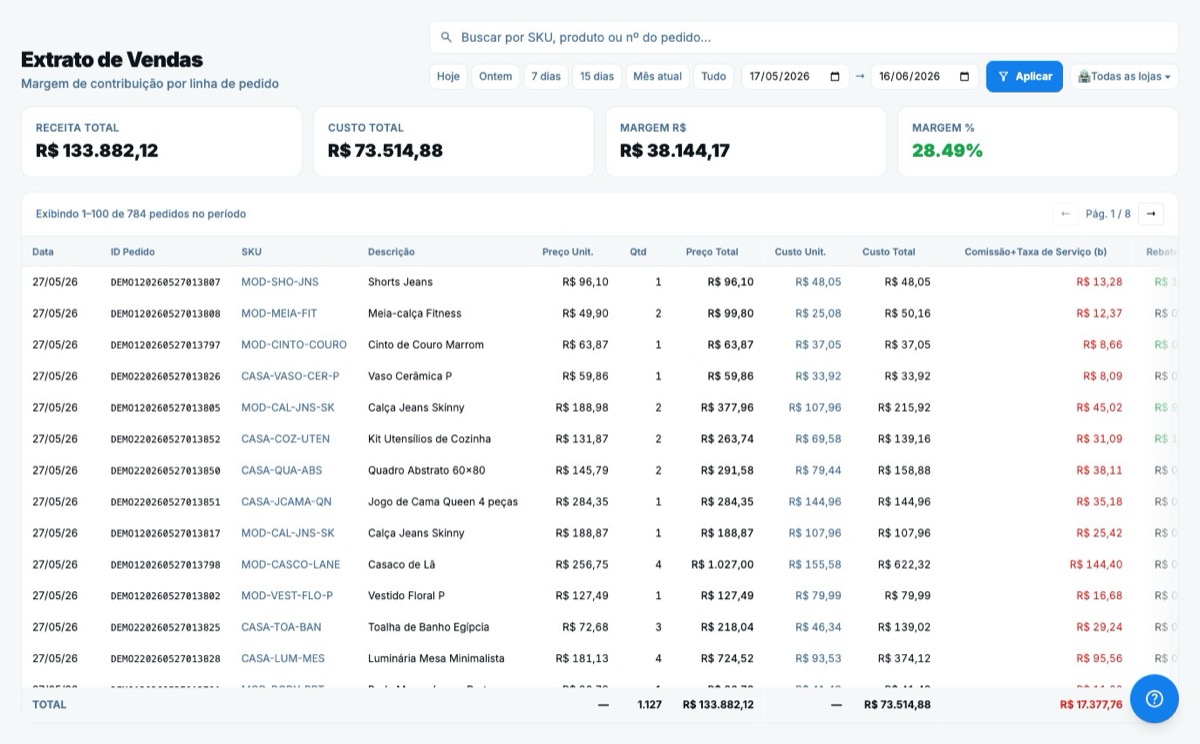Apply filters with the Aplicar button
The image size is (1200, 744).
tap(1024, 77)
